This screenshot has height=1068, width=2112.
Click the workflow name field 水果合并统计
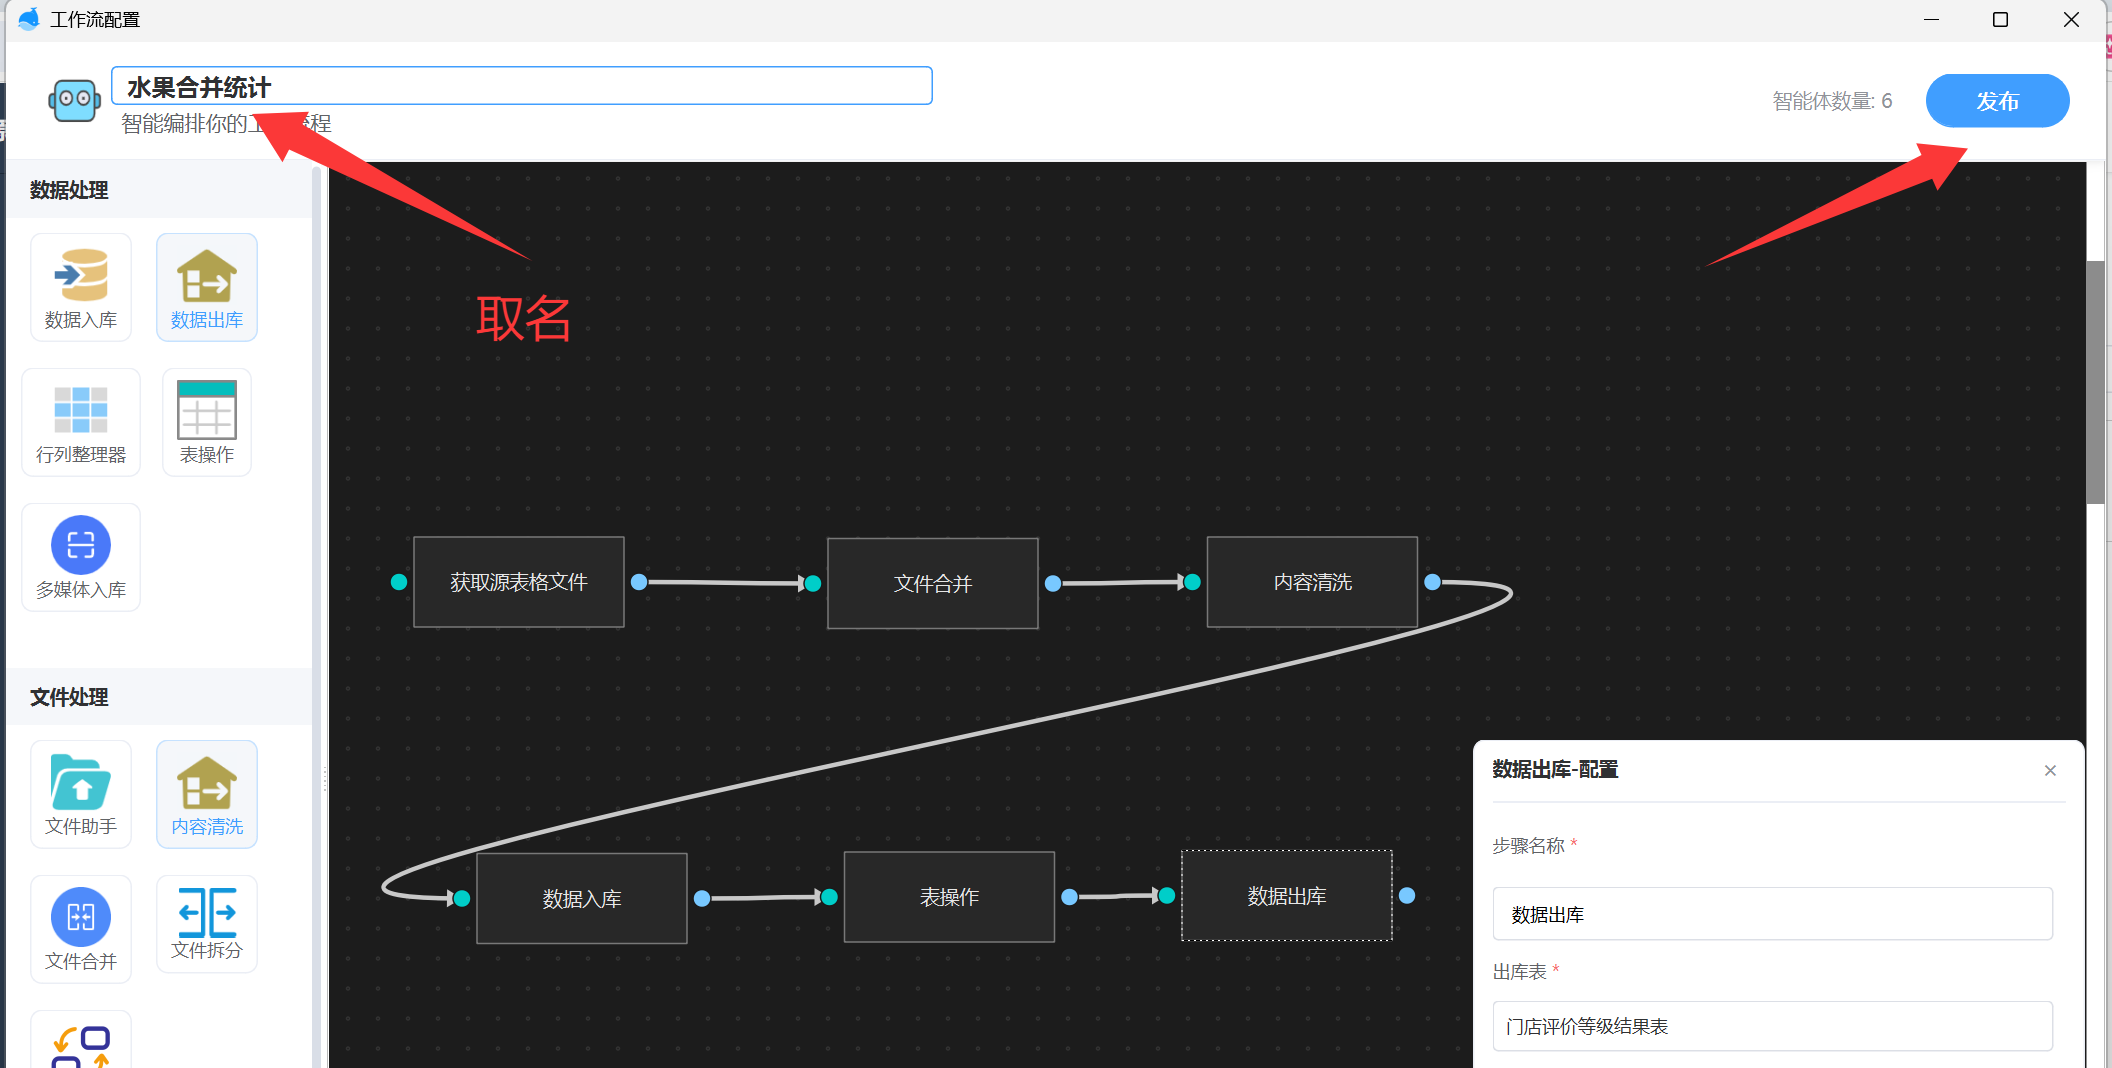click(x=521, y=86)
